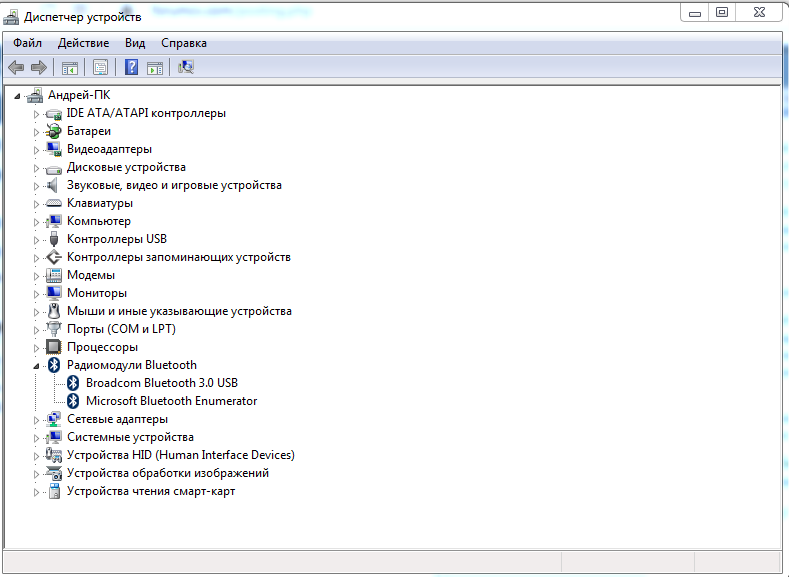Expand the Сетевые адаптеры category
This screenshot has width=789, height=577.
point(37,419)
